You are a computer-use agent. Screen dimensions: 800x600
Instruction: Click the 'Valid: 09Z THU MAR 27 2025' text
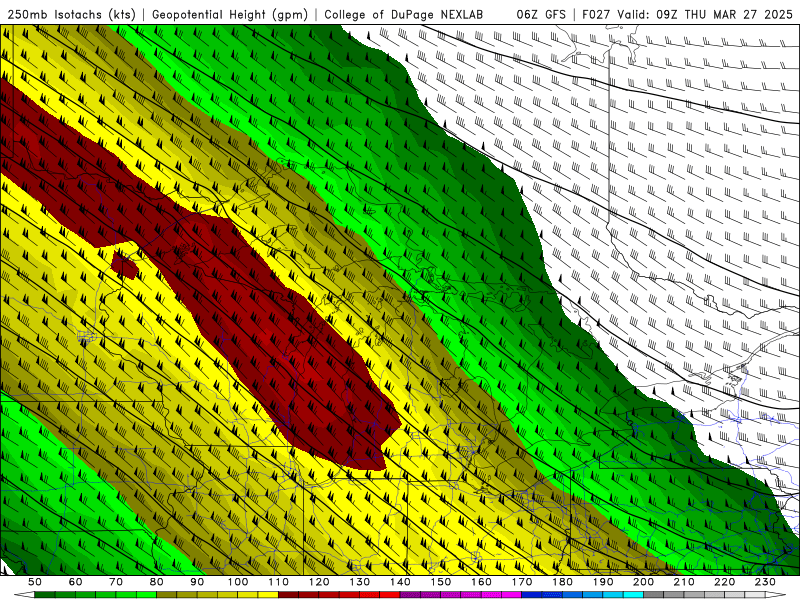[705, 14]
